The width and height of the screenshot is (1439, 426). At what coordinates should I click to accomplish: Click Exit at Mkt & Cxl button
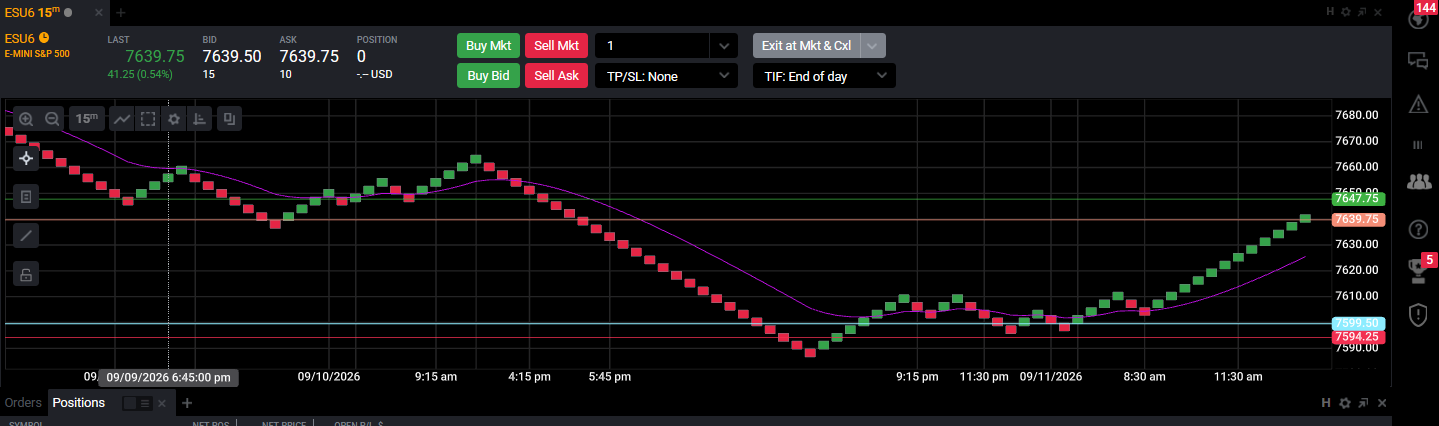[806, 46]
